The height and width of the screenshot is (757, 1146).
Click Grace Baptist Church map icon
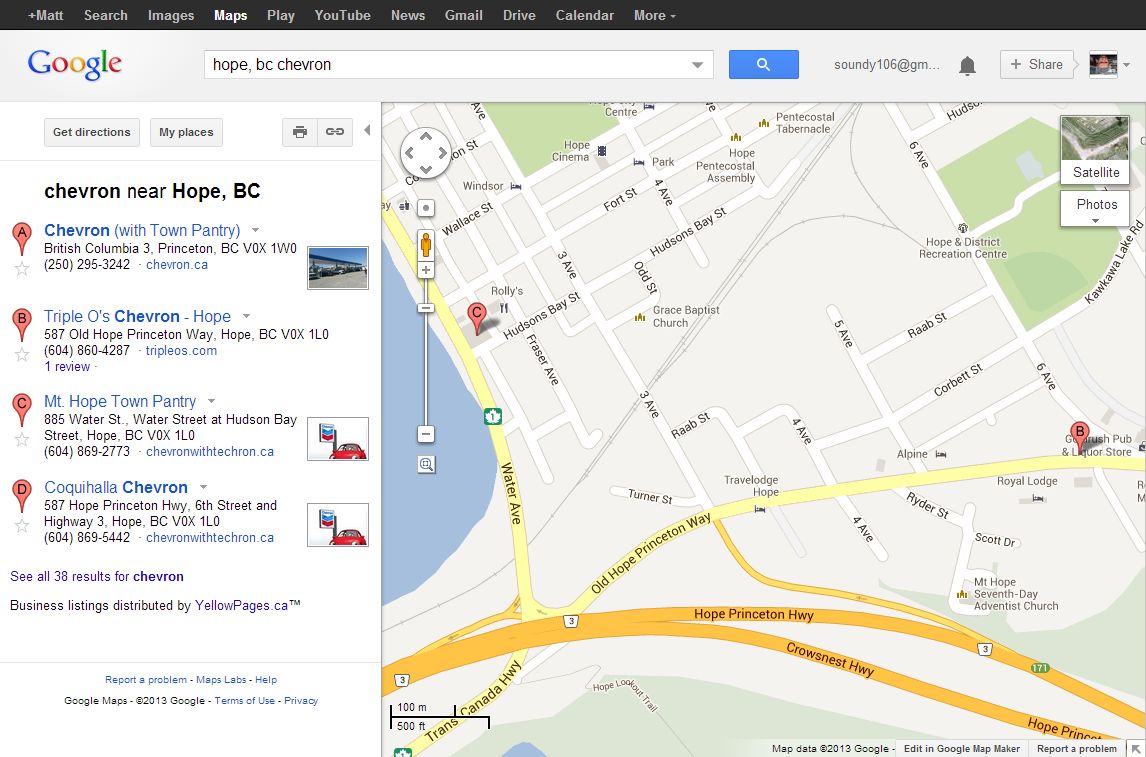(640, 316)
